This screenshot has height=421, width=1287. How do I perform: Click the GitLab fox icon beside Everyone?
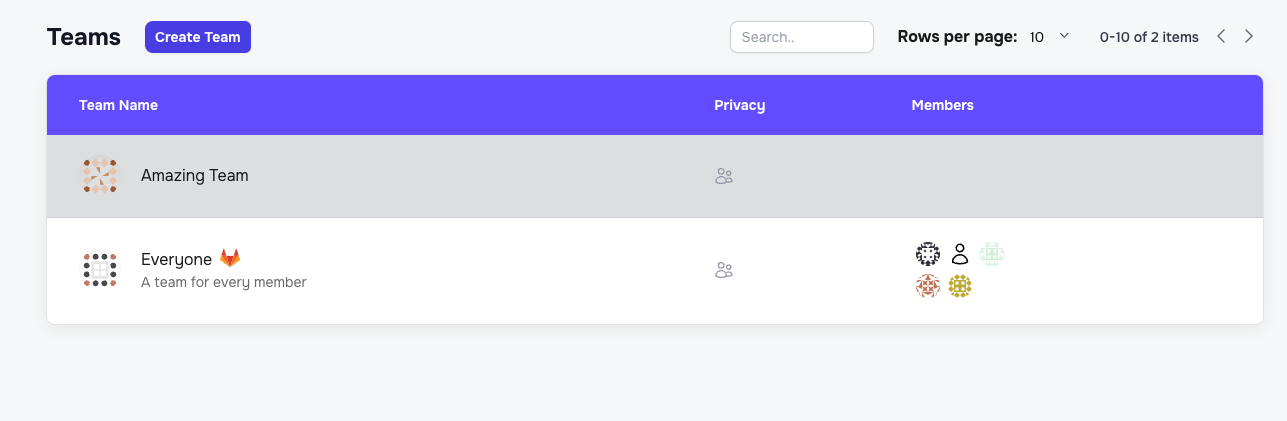tap(230, 258)
